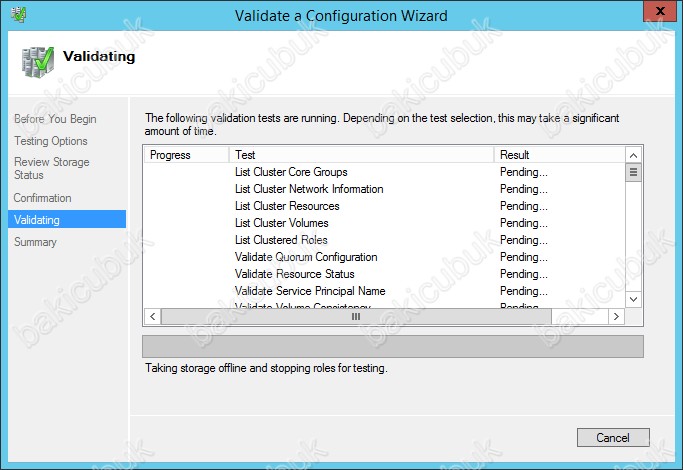Image resolution: width=683 pixels, height=470 pixels.
Task: Select the List Cluster Network Information row
Action: (385, 189)
